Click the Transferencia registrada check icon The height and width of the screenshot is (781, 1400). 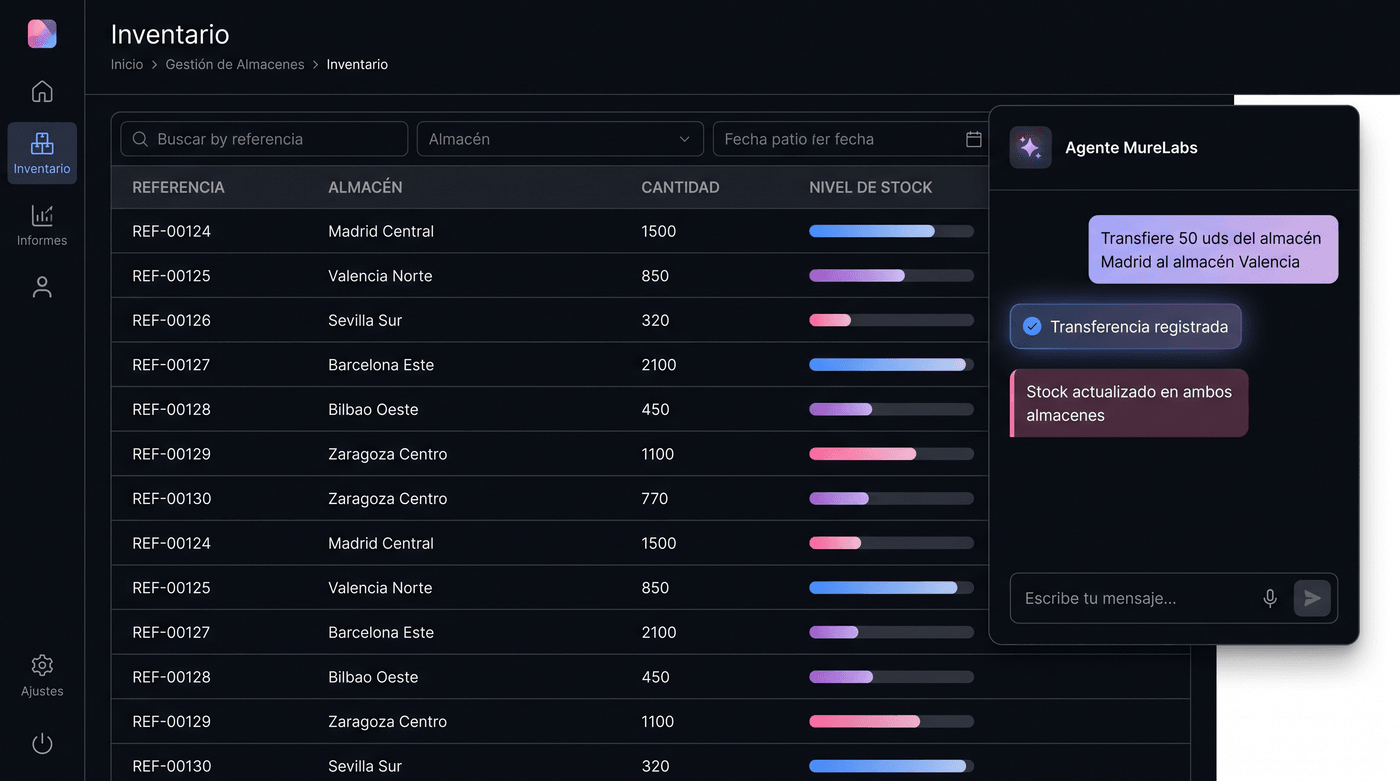[1032, 327]
